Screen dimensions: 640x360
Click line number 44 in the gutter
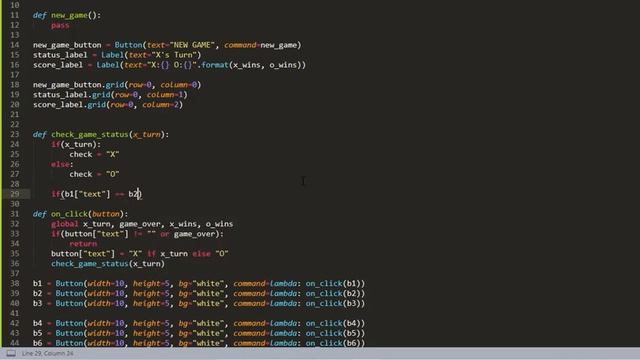15,343
